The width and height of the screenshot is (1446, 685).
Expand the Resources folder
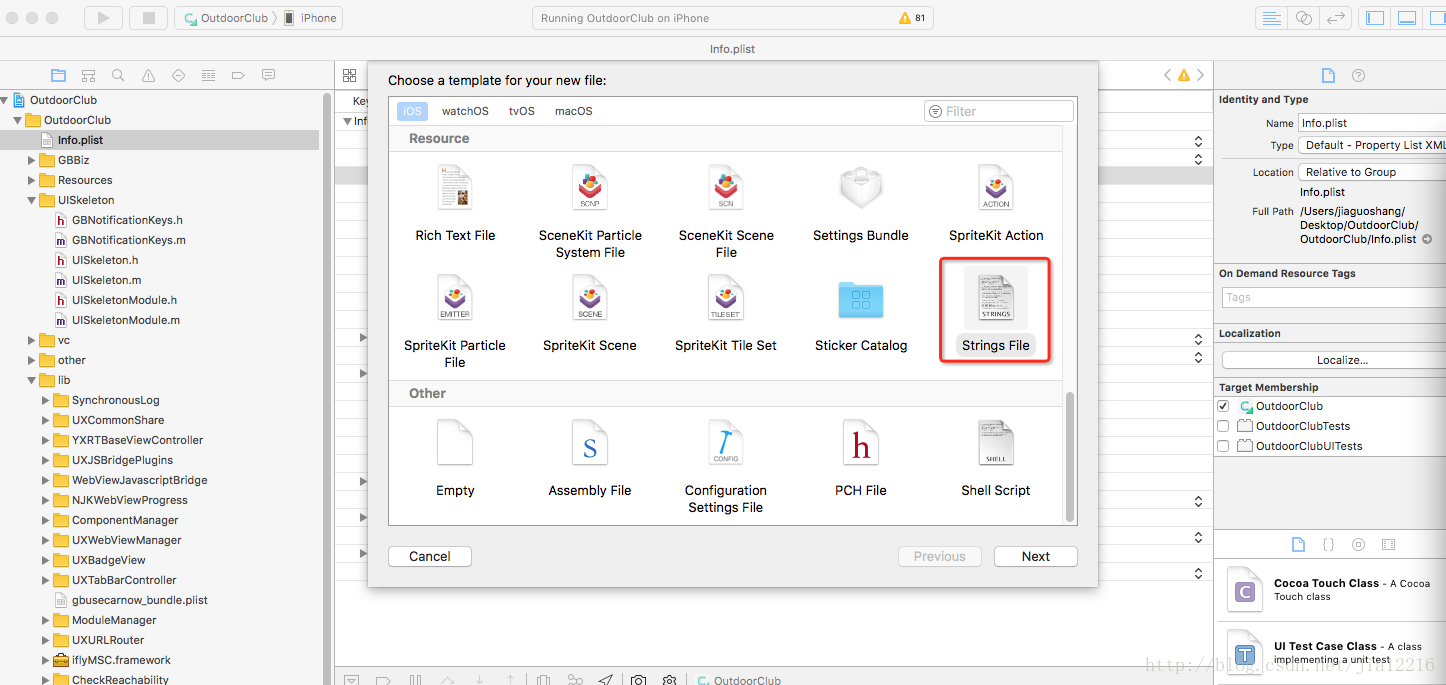32,180
